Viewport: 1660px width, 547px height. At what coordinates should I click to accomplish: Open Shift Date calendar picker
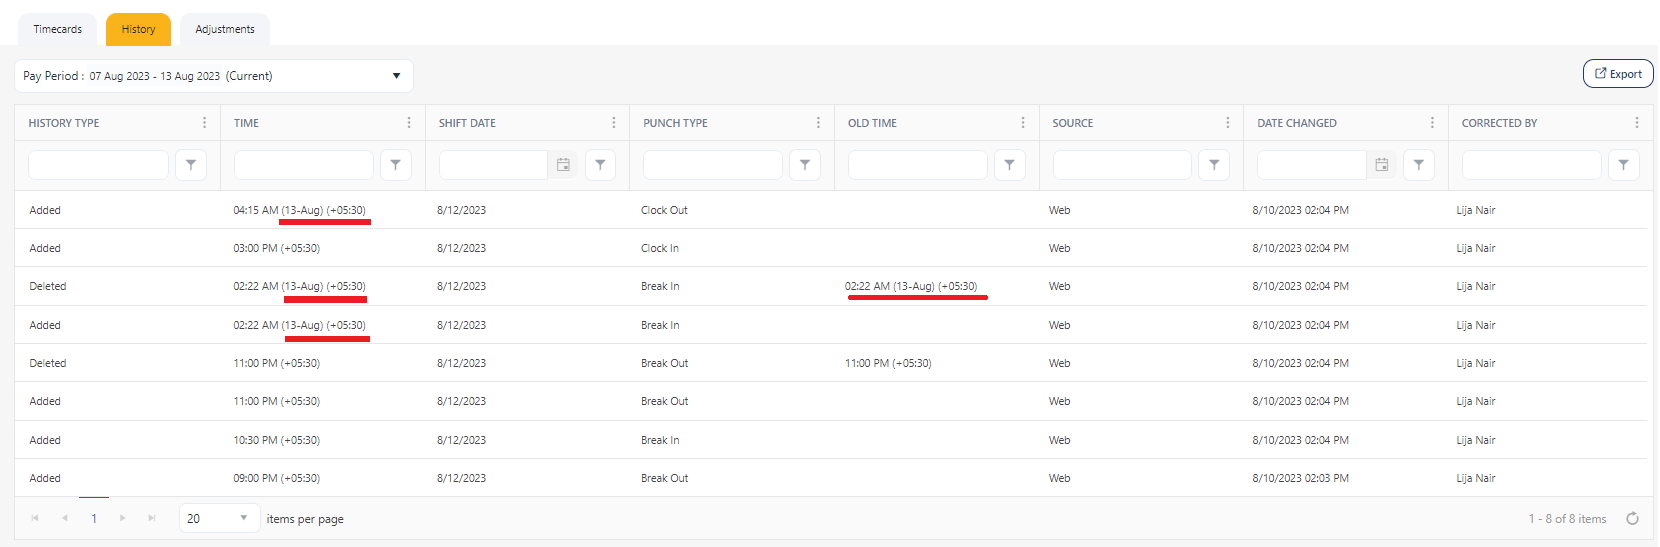click(563, 165)
